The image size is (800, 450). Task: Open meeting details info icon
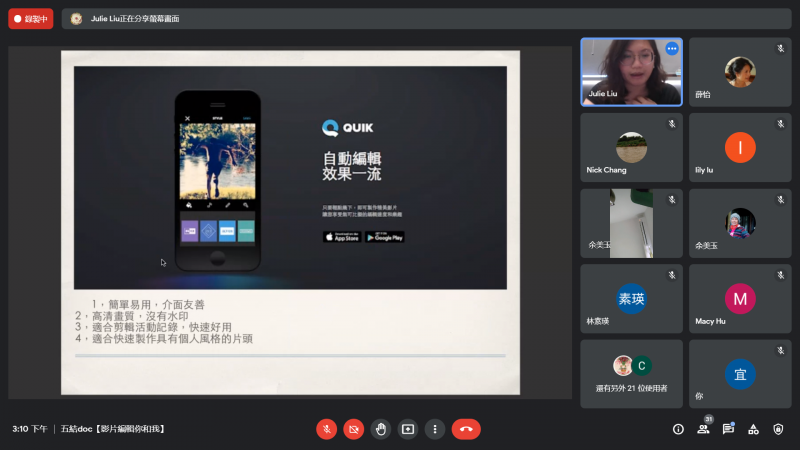[678, 429]
